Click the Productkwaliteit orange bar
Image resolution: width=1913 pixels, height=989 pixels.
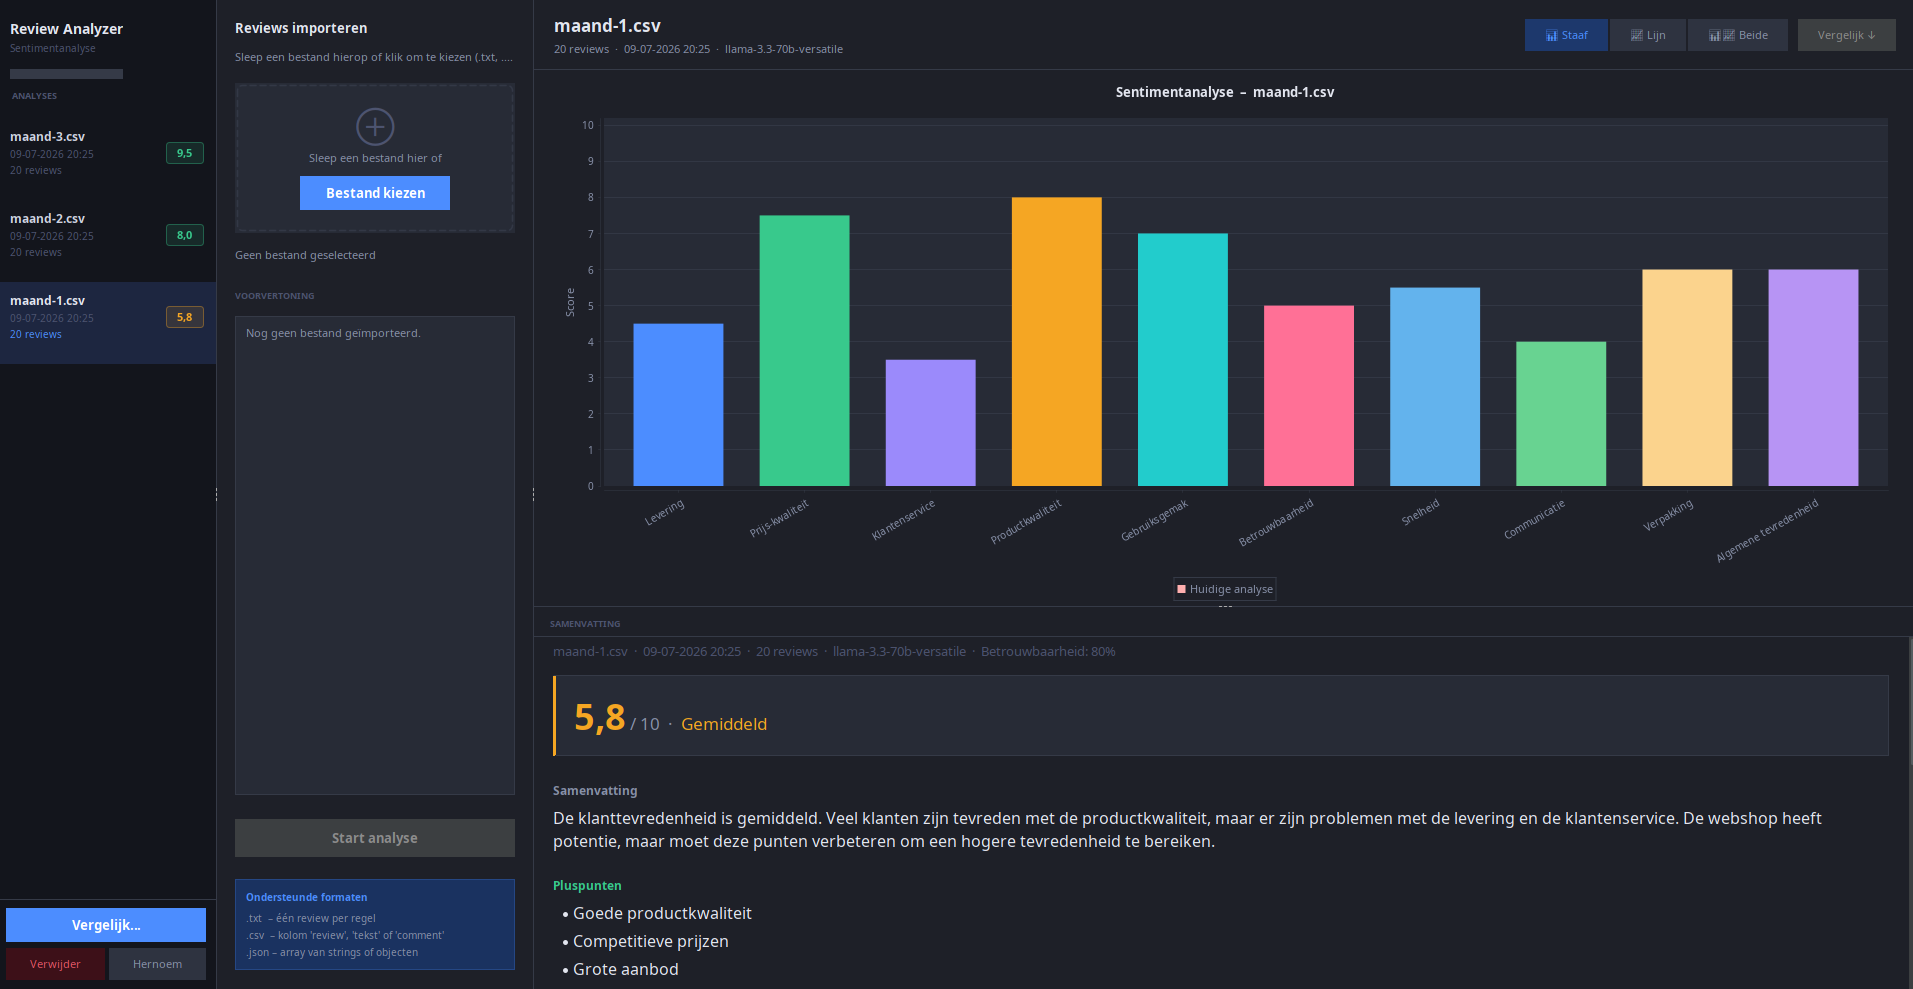[1056, 342]
